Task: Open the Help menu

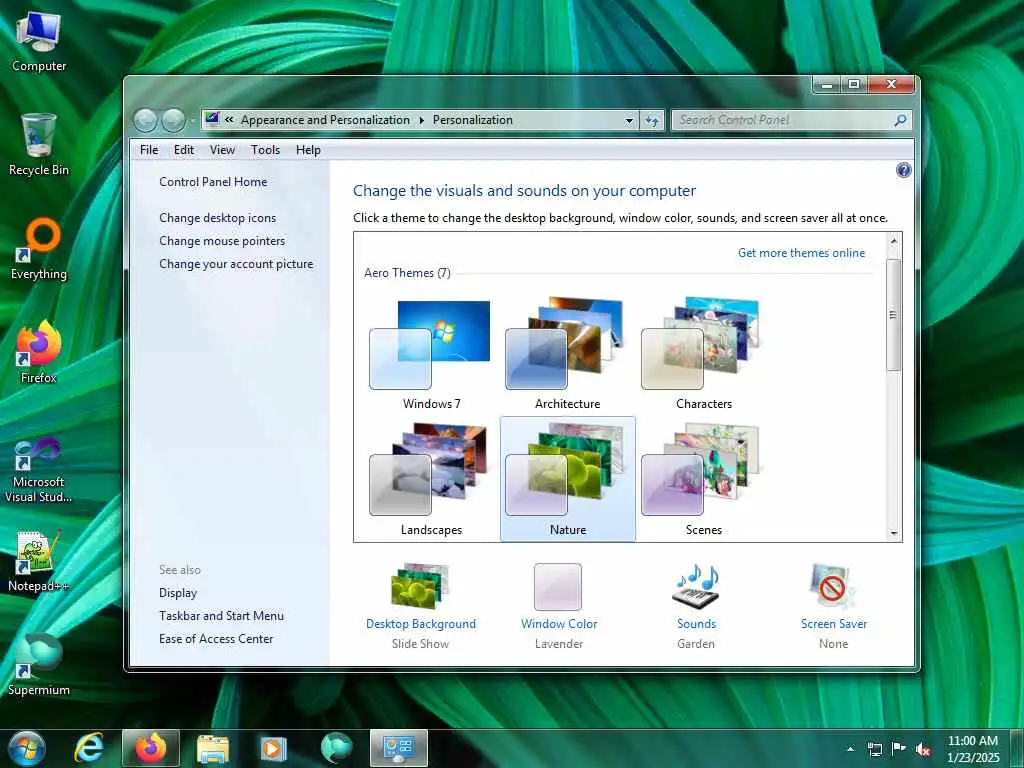Action: click(308, 150)
